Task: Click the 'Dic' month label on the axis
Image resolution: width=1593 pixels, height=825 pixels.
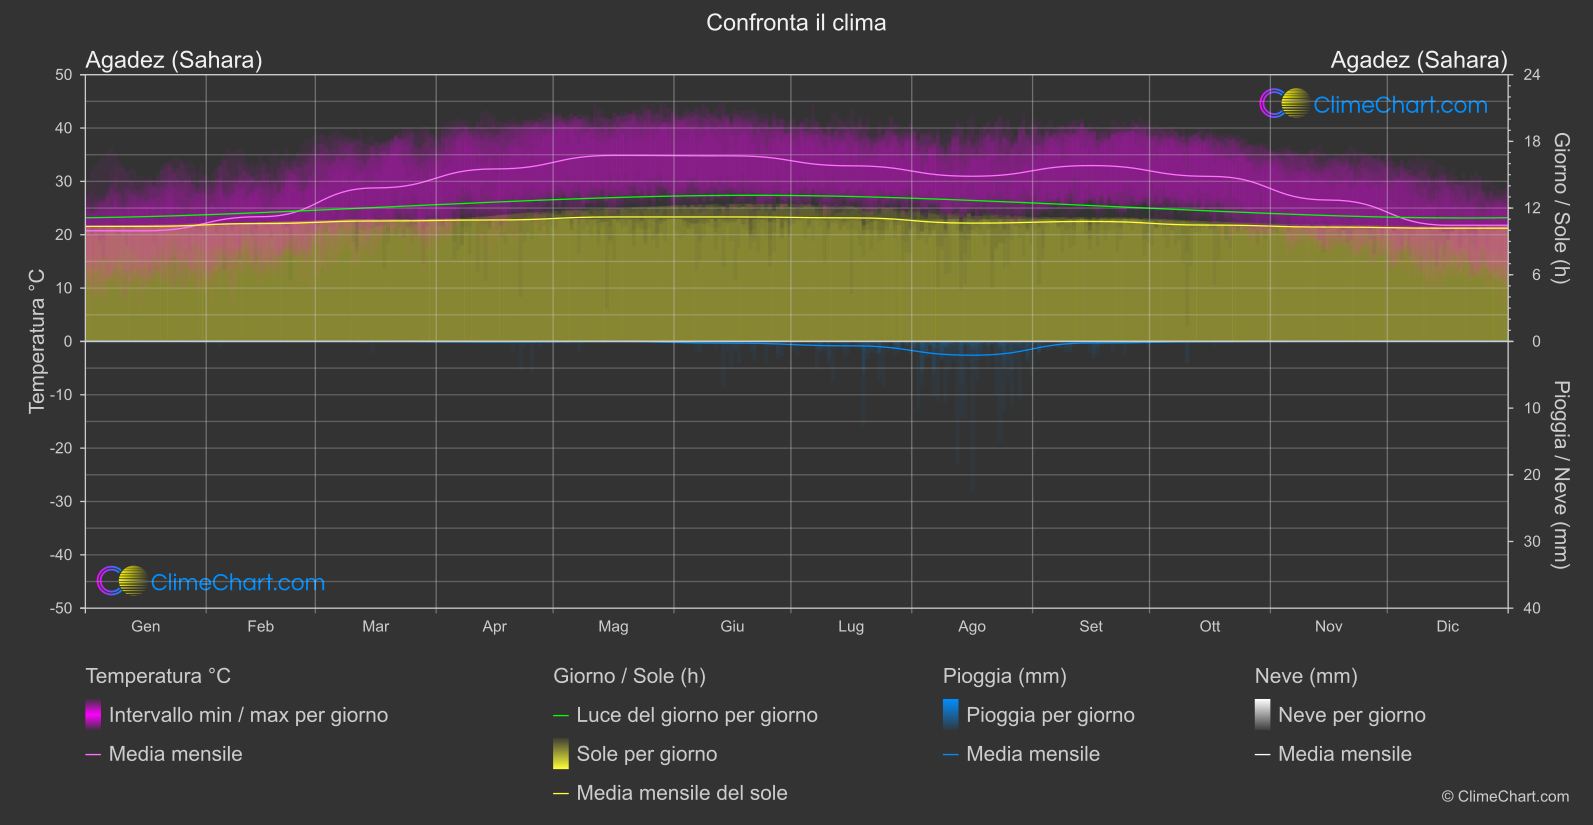Action: (x=1448, y=626)
